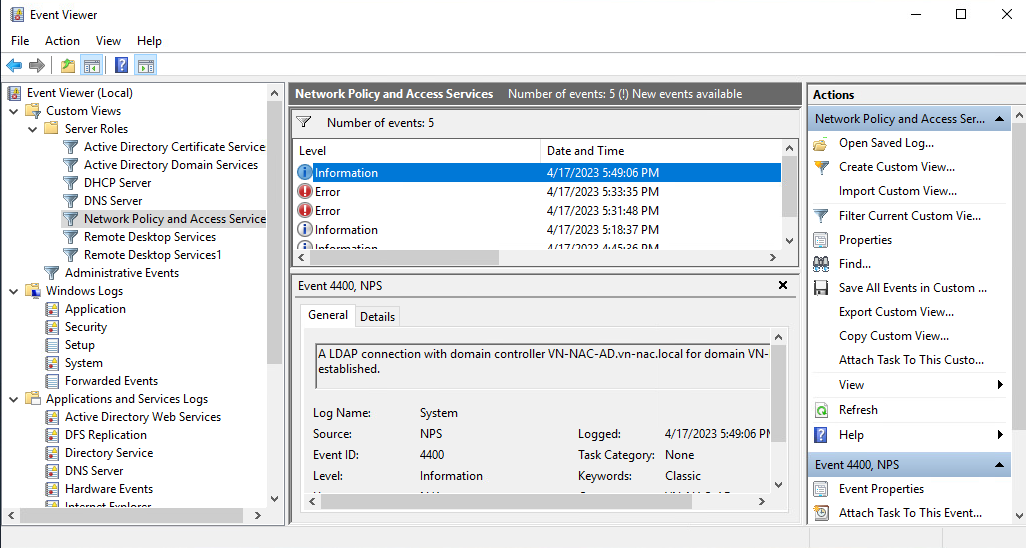
Task: Switch to the Details tab
Action: point(378,317)
